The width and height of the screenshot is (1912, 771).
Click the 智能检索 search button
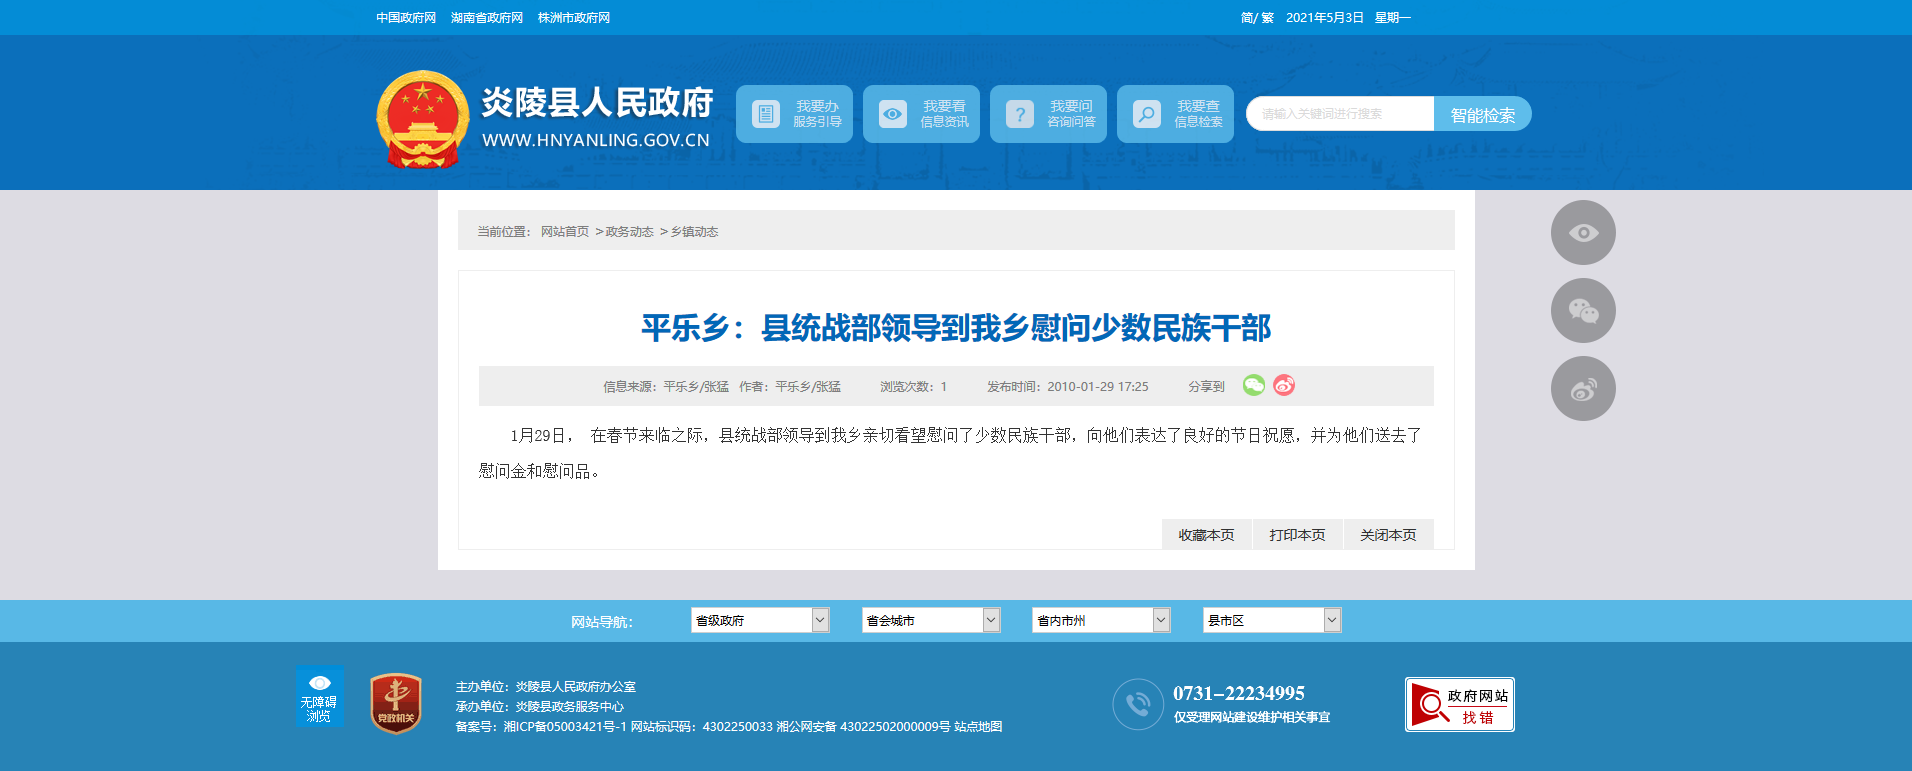pos(1482,115)
